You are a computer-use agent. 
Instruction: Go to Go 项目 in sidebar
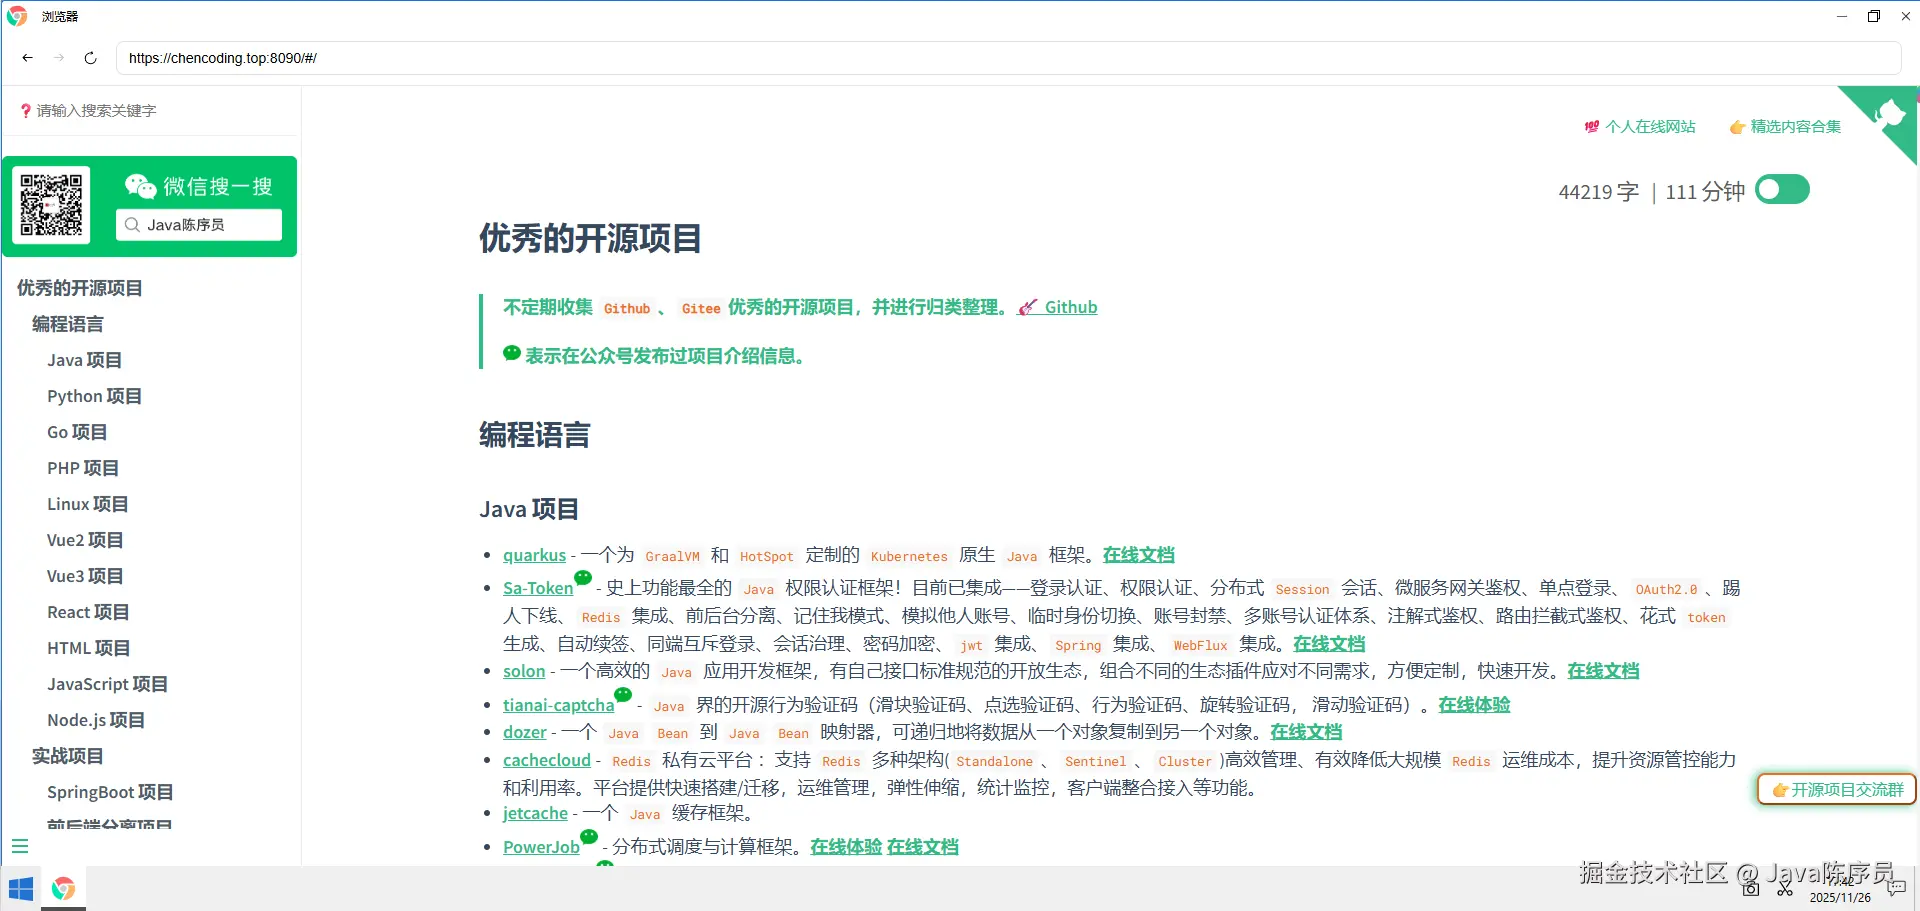[x=77, y=432]
